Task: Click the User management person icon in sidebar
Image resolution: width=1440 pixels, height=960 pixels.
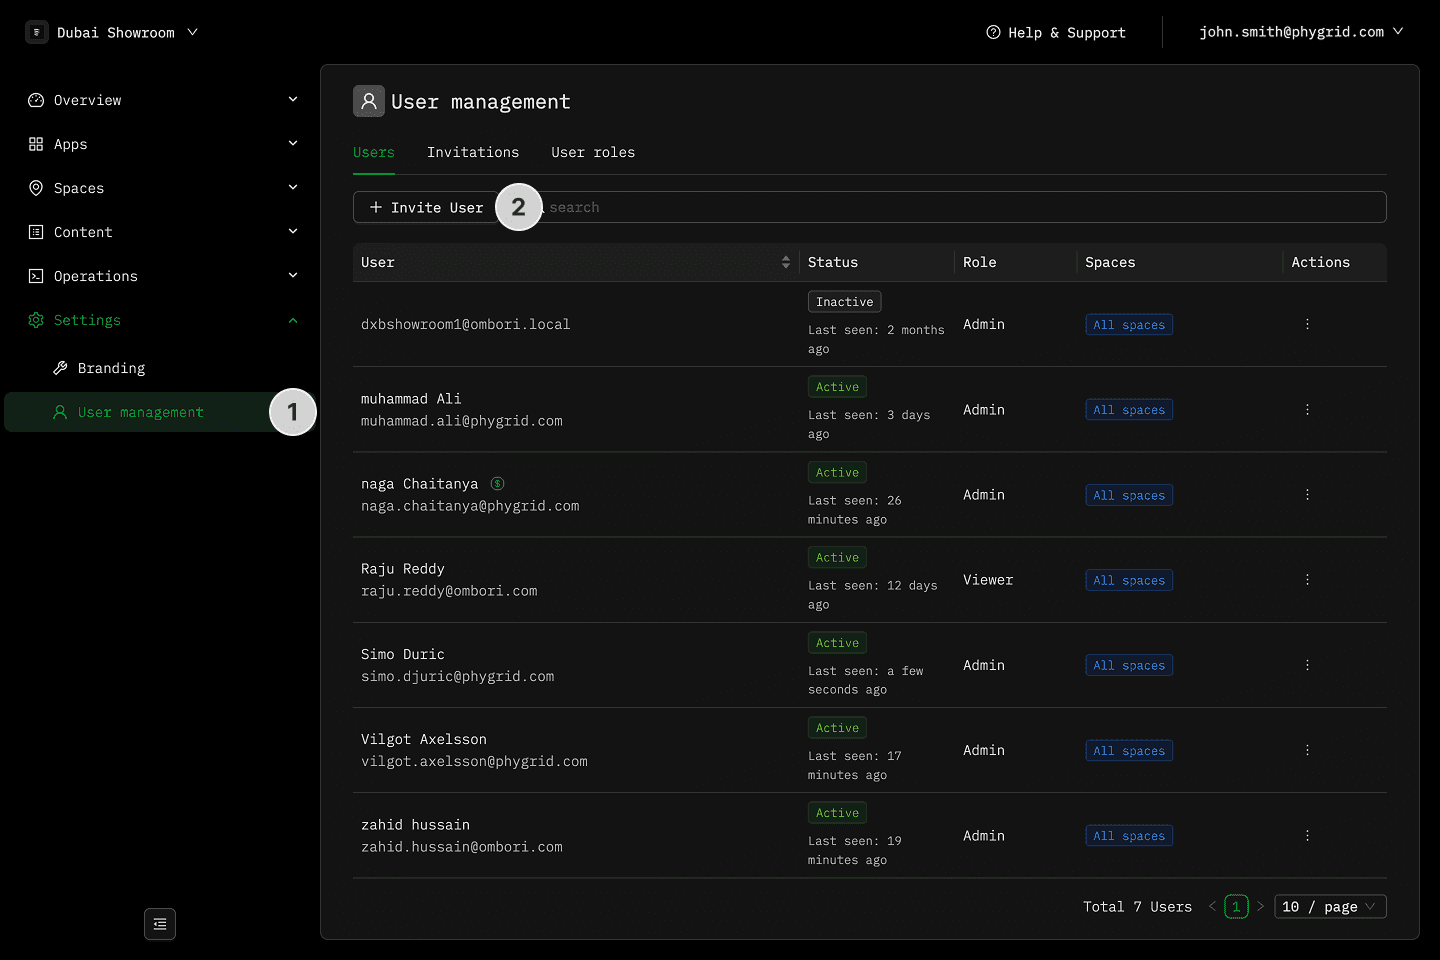Action: coord(60,412)
